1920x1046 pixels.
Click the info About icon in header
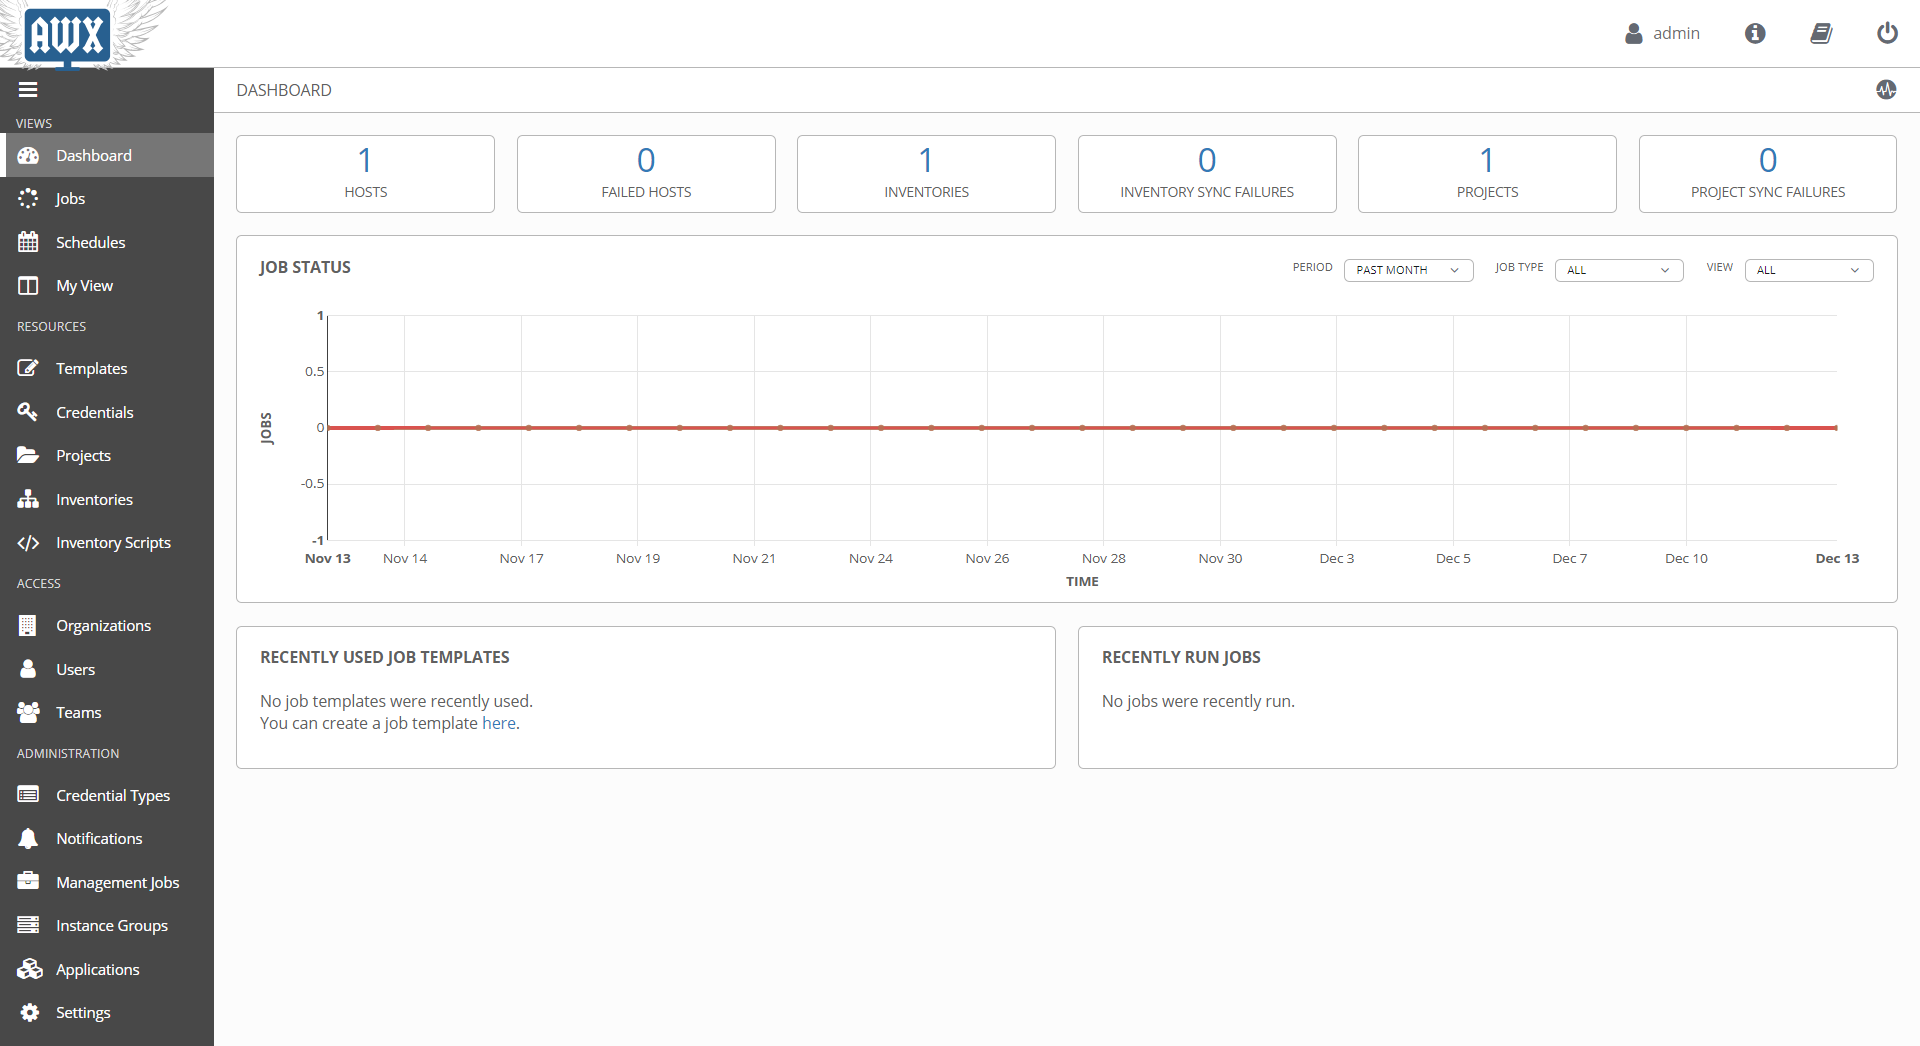click(1754, 33)
